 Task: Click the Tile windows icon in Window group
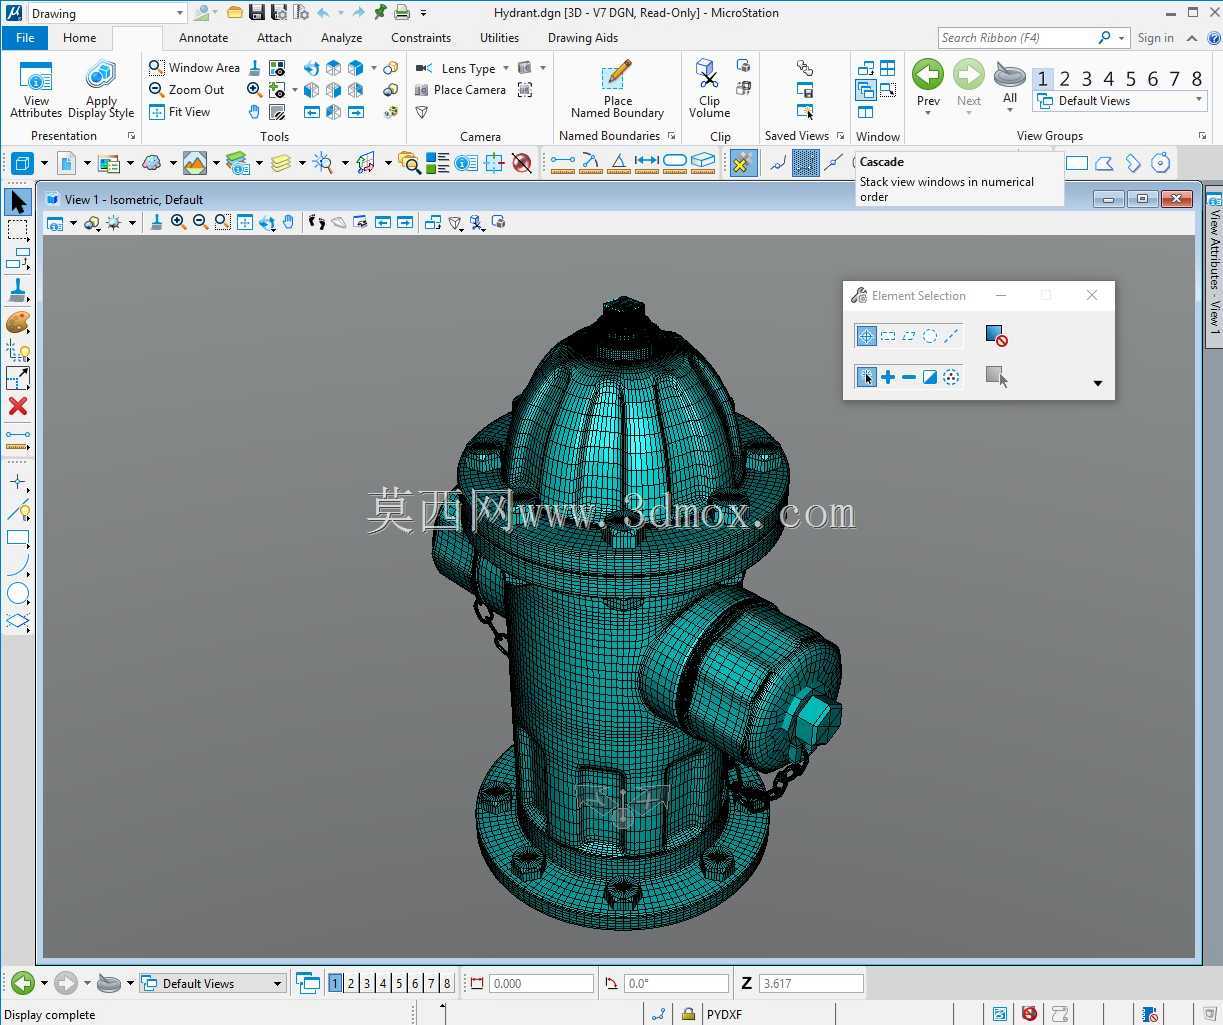(x=887, y=68)
